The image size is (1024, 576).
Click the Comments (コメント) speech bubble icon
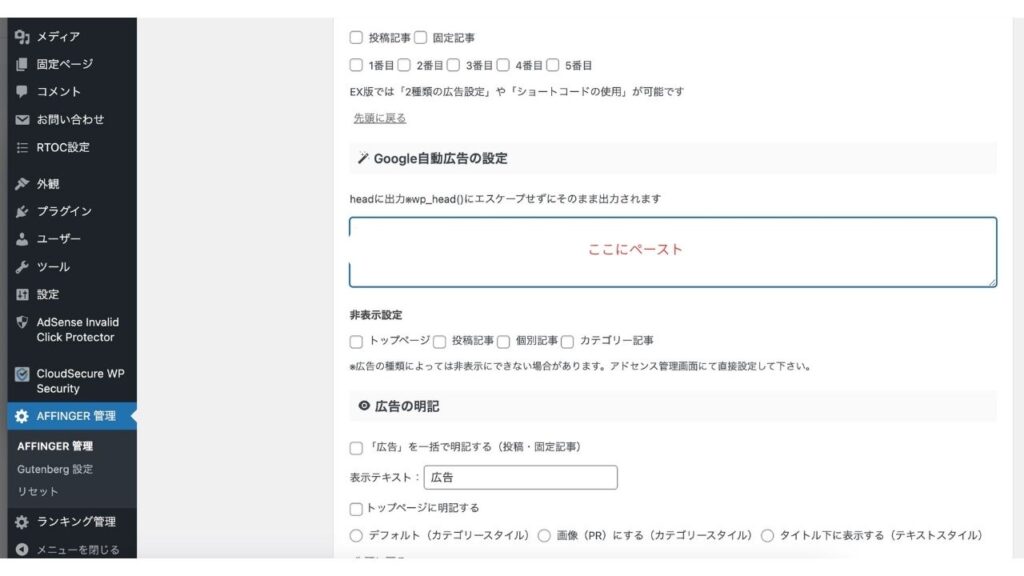click(x=22, y=92)
